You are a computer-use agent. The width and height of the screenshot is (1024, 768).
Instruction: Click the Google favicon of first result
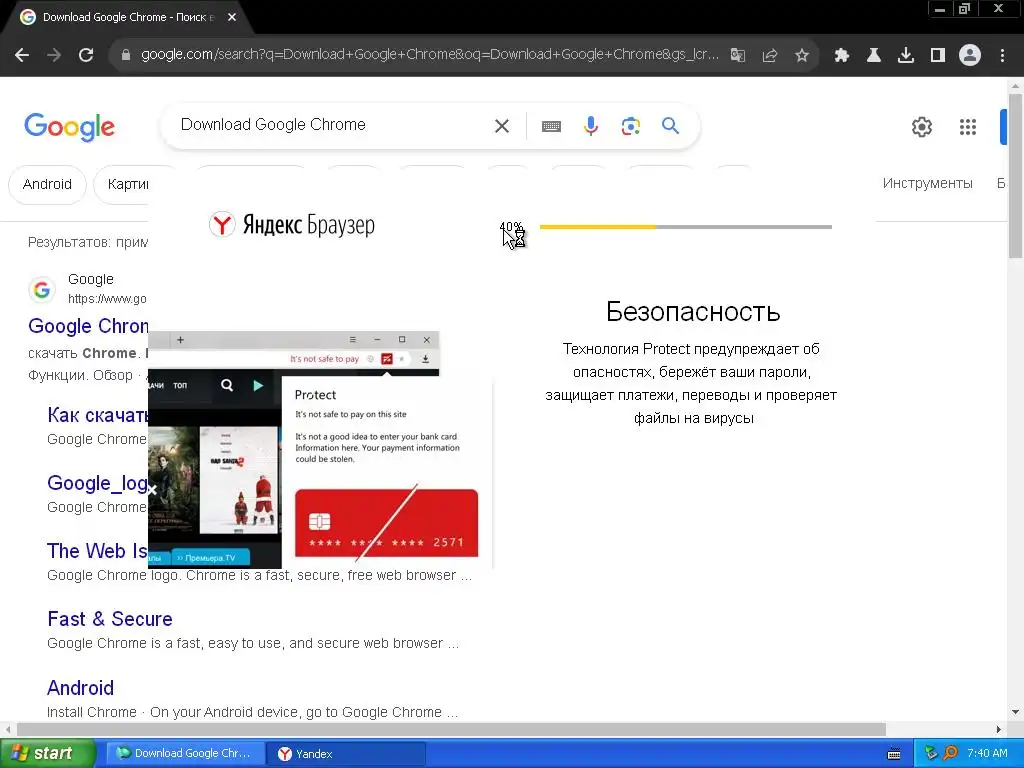click(42, 289)
